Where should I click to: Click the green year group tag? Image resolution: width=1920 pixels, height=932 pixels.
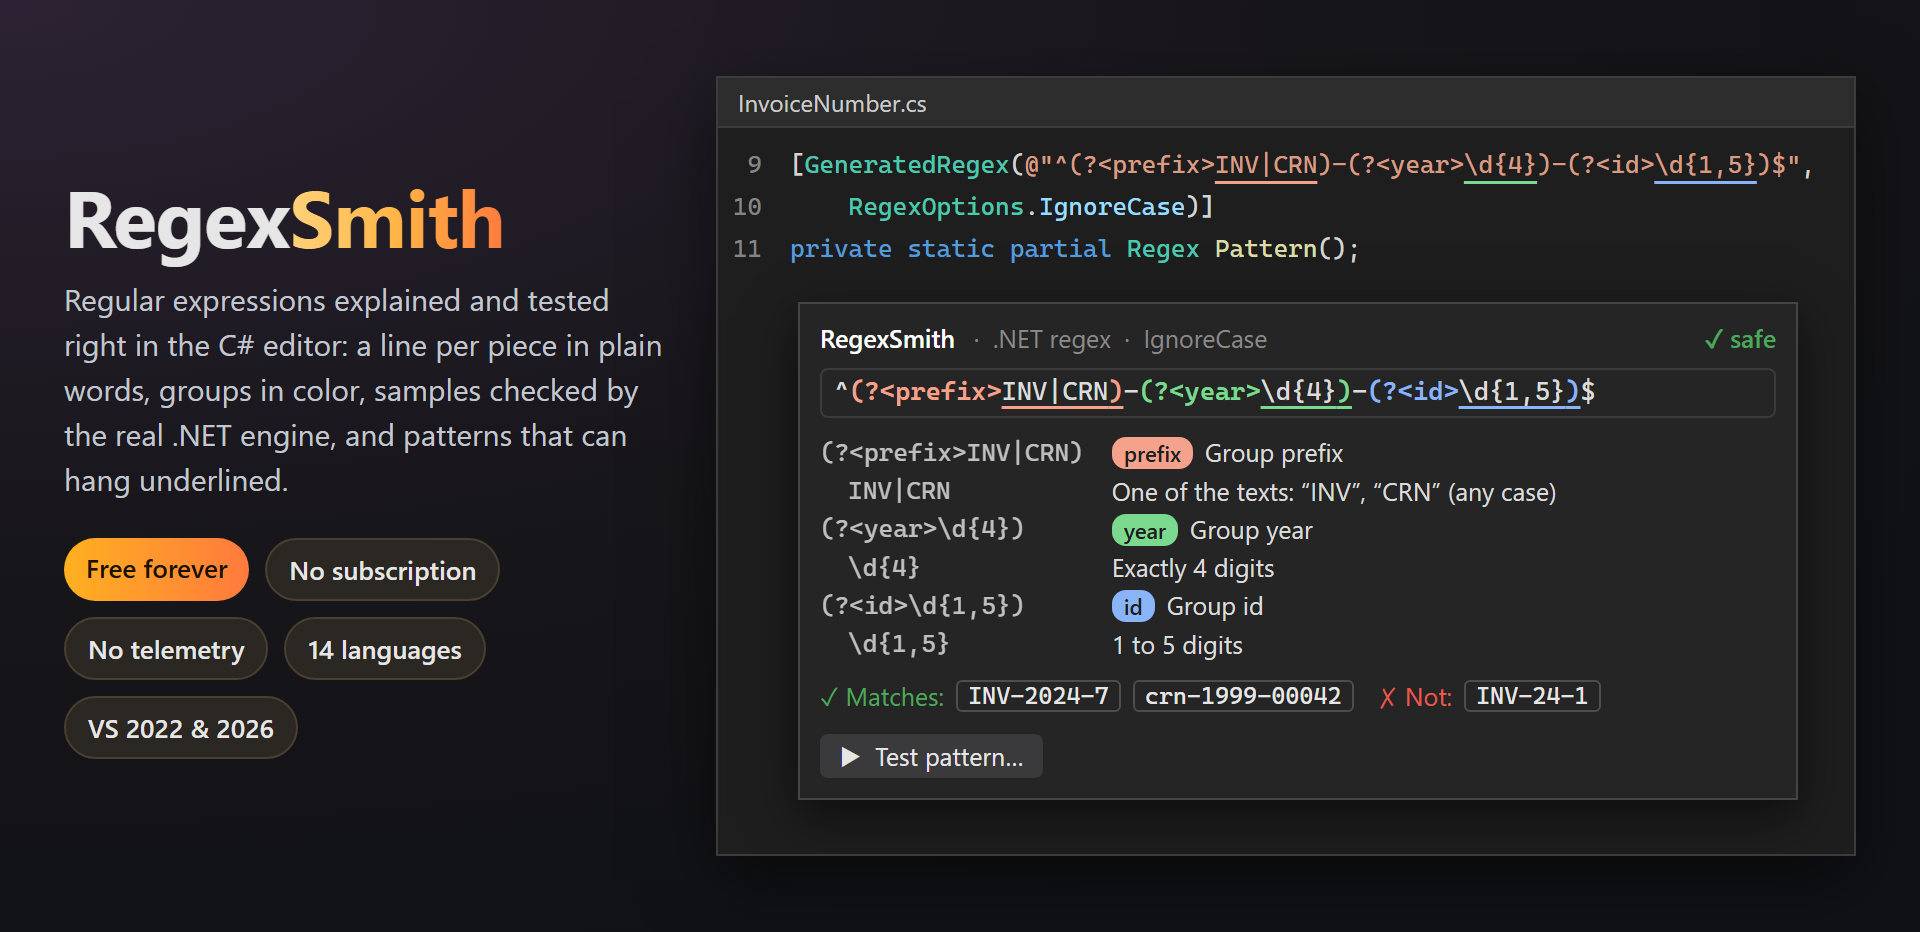[x=1145, y=531]
